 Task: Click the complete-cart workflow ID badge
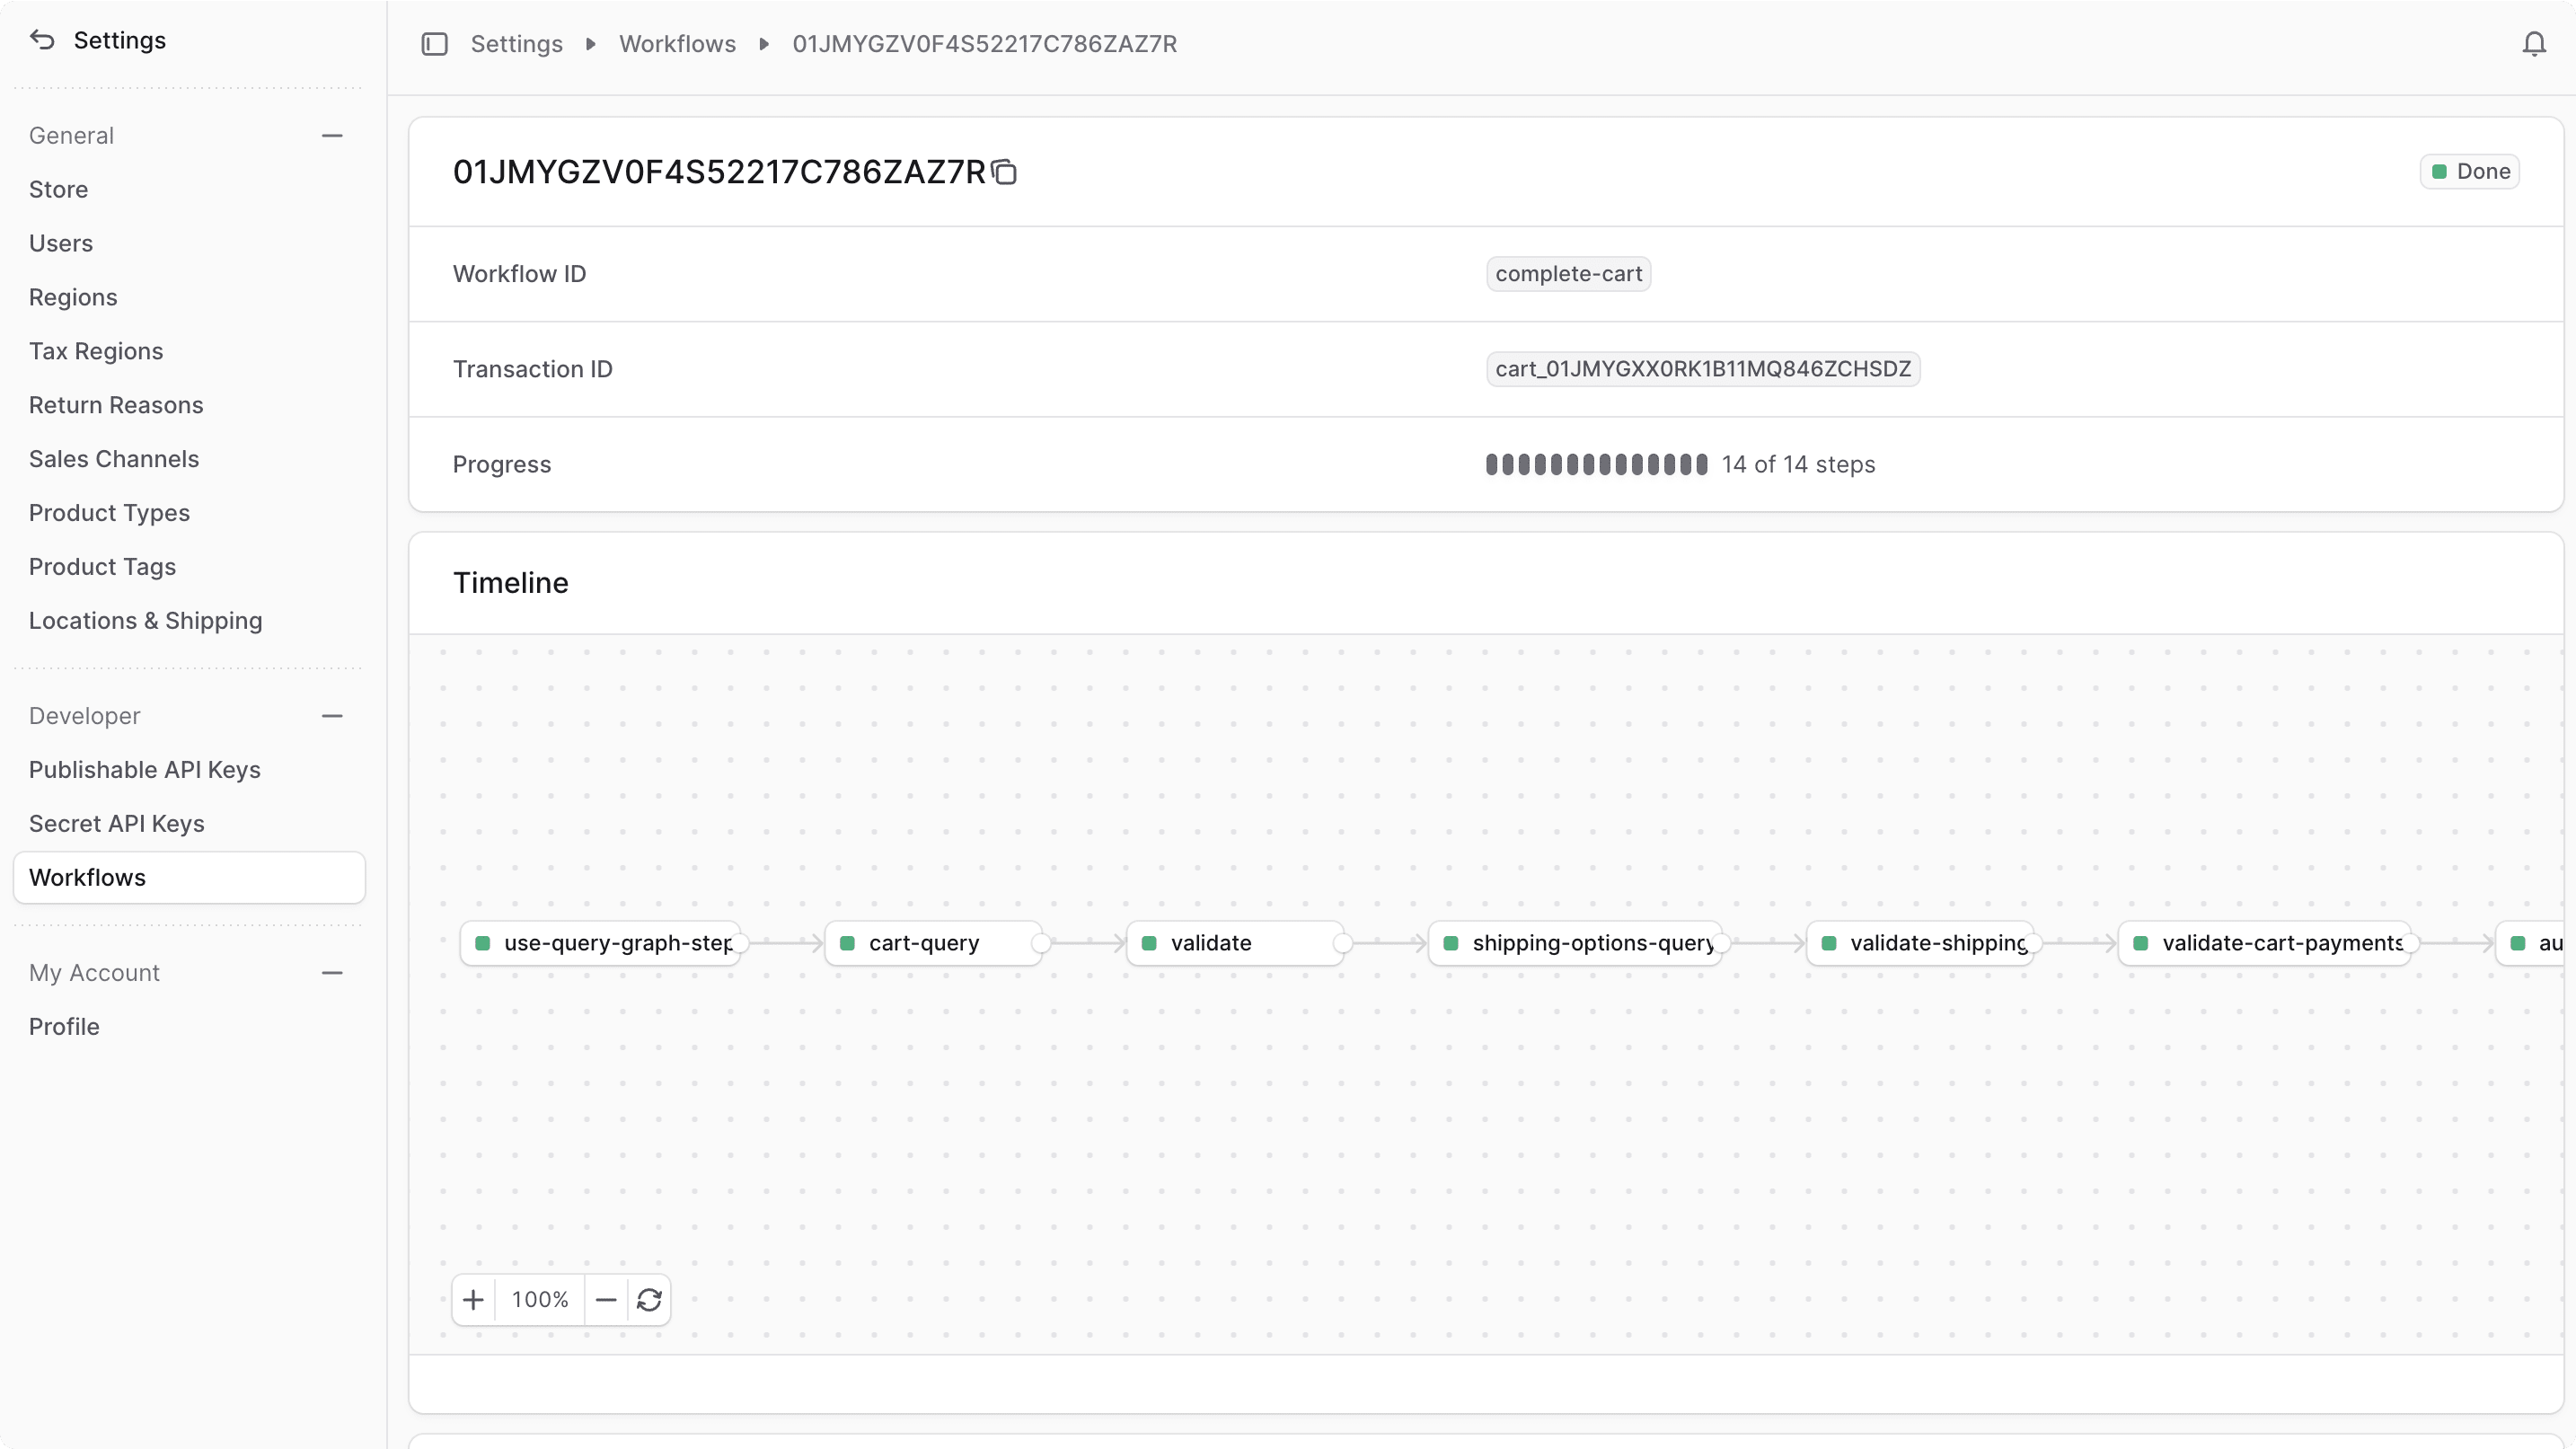coord(1566,273)
